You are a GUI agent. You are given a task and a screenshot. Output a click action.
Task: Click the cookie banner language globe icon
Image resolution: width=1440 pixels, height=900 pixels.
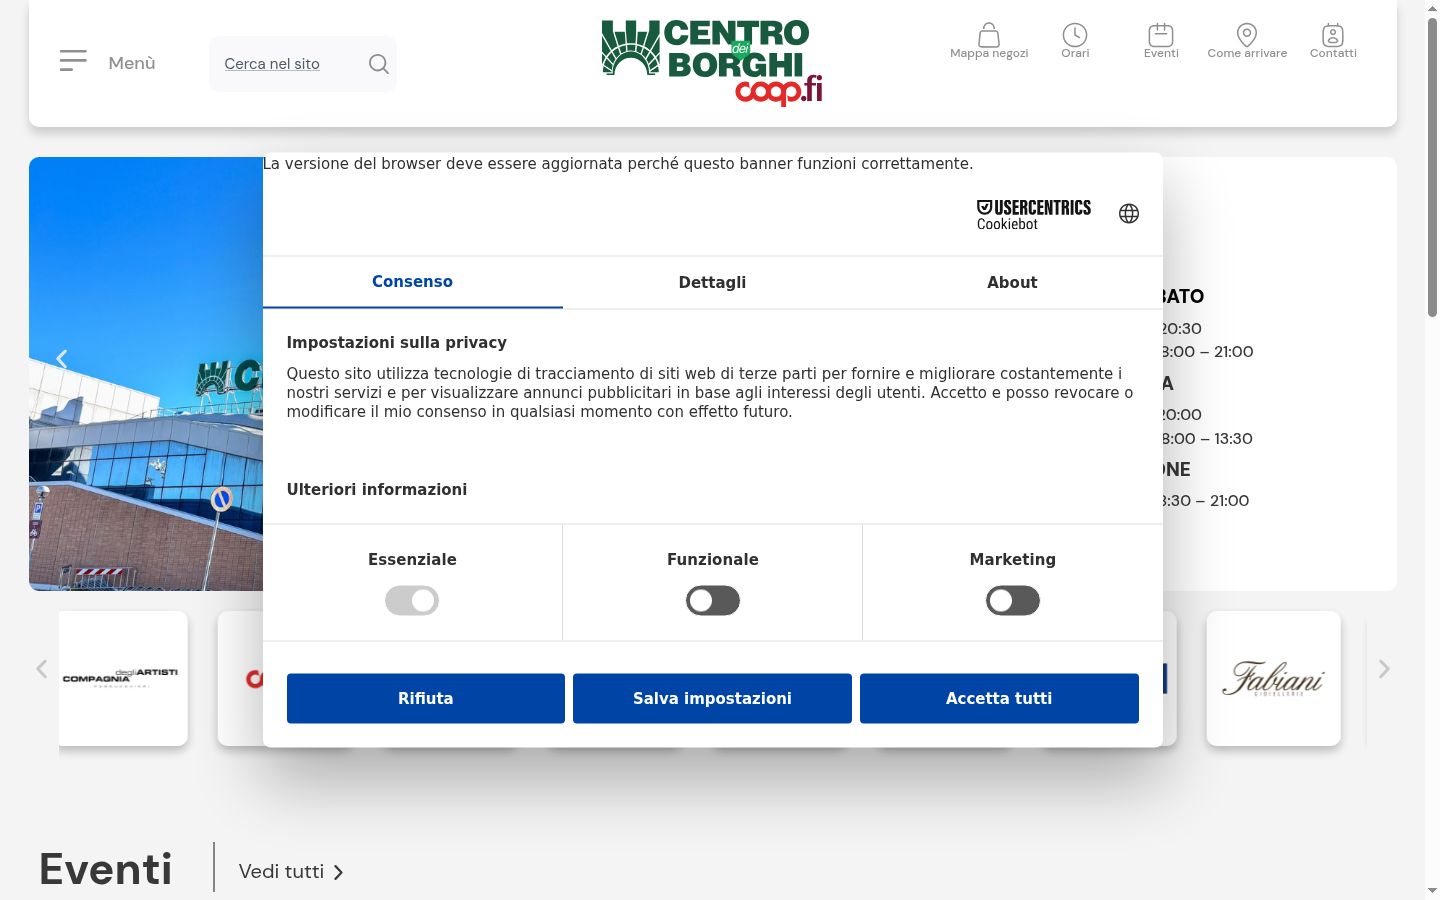[1129, 214]
